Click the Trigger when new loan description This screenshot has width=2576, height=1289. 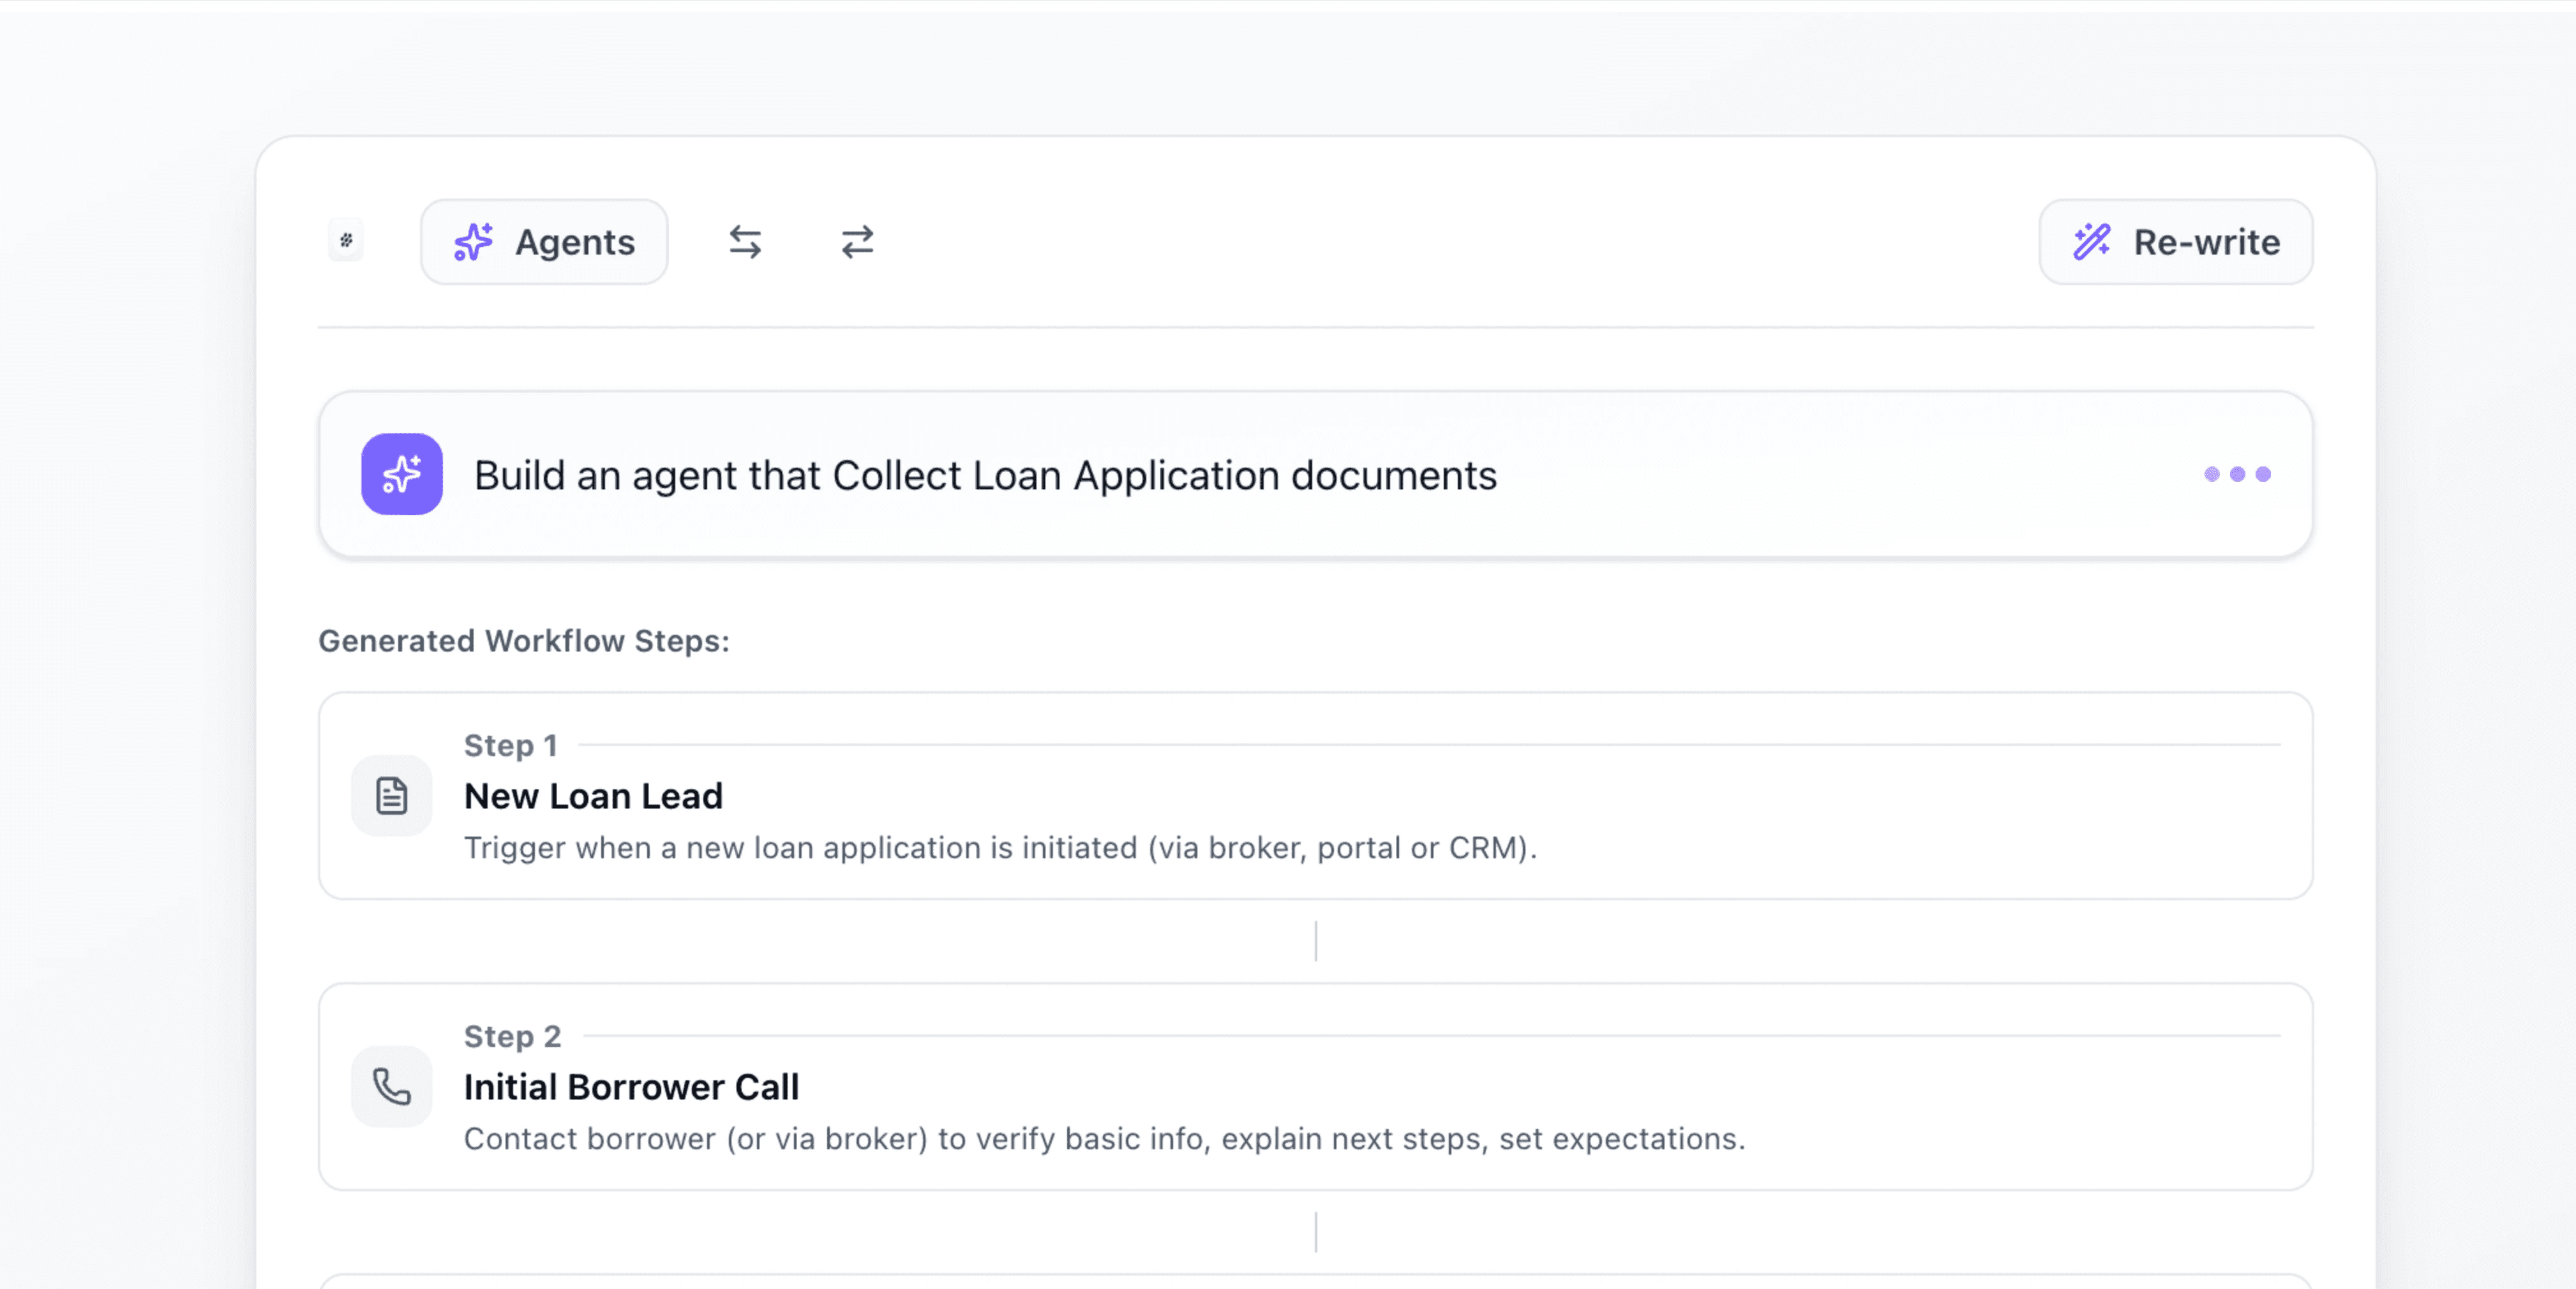point(1000,848)
